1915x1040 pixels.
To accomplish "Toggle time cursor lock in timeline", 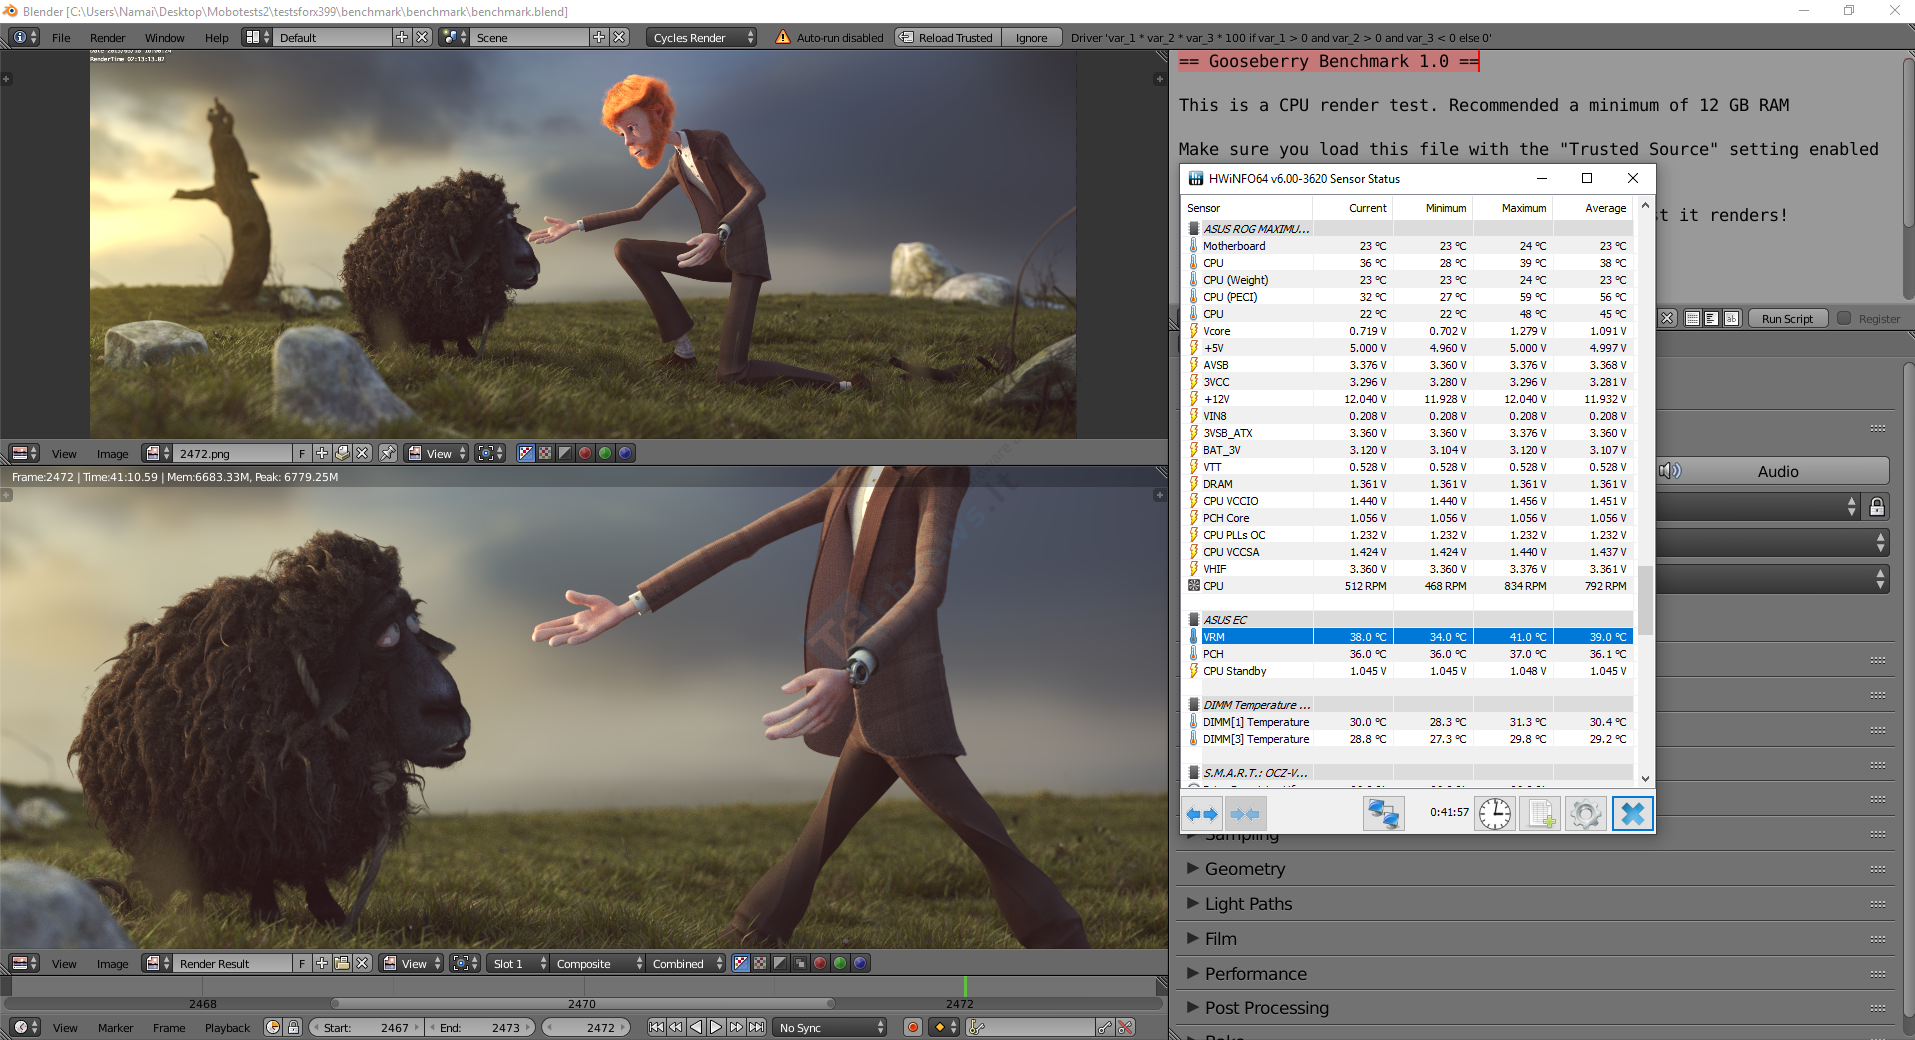I will [293, 1027].
